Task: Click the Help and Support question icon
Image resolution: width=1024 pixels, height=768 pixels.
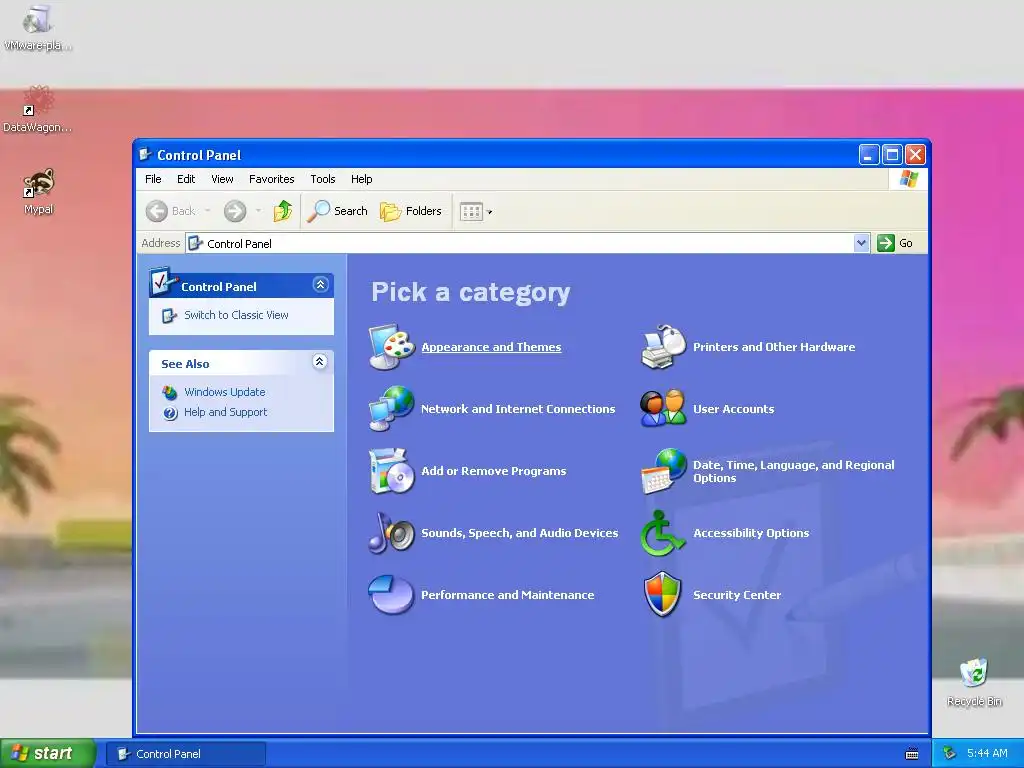Action: (x=170, y=413)
